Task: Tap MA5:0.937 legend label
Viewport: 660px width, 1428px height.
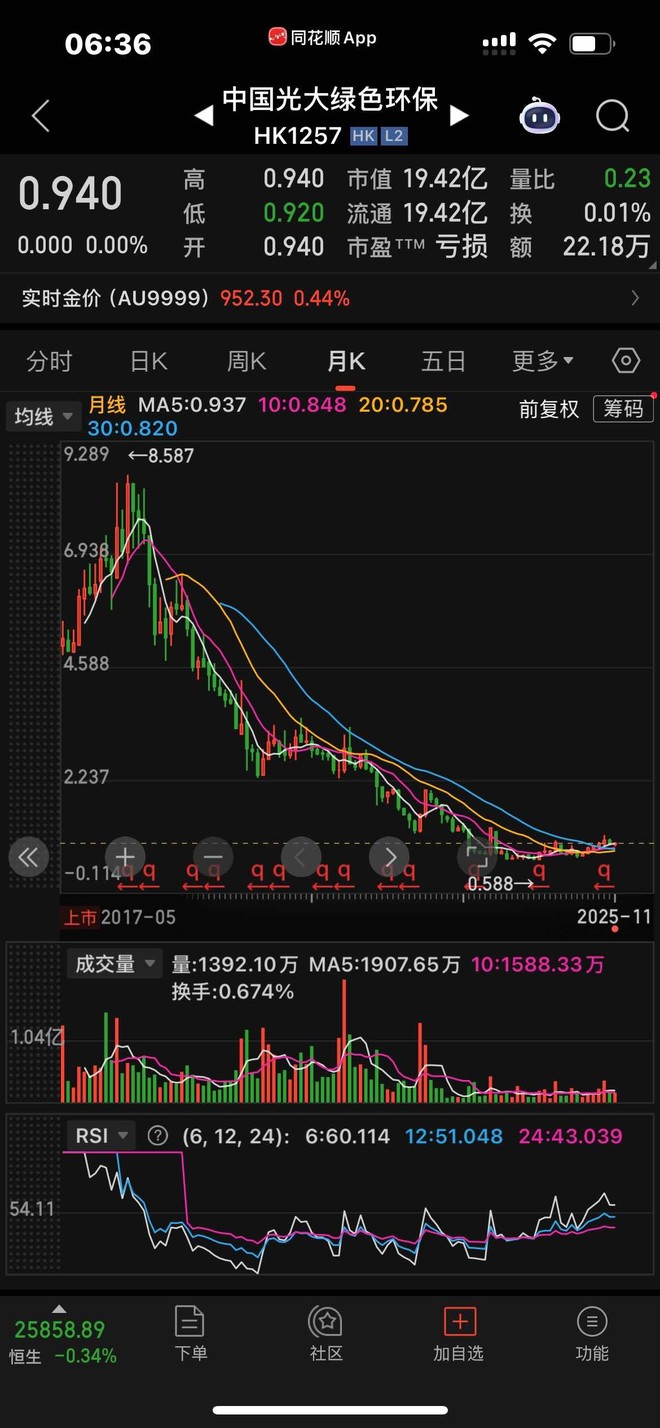Action: click(192, 405)
